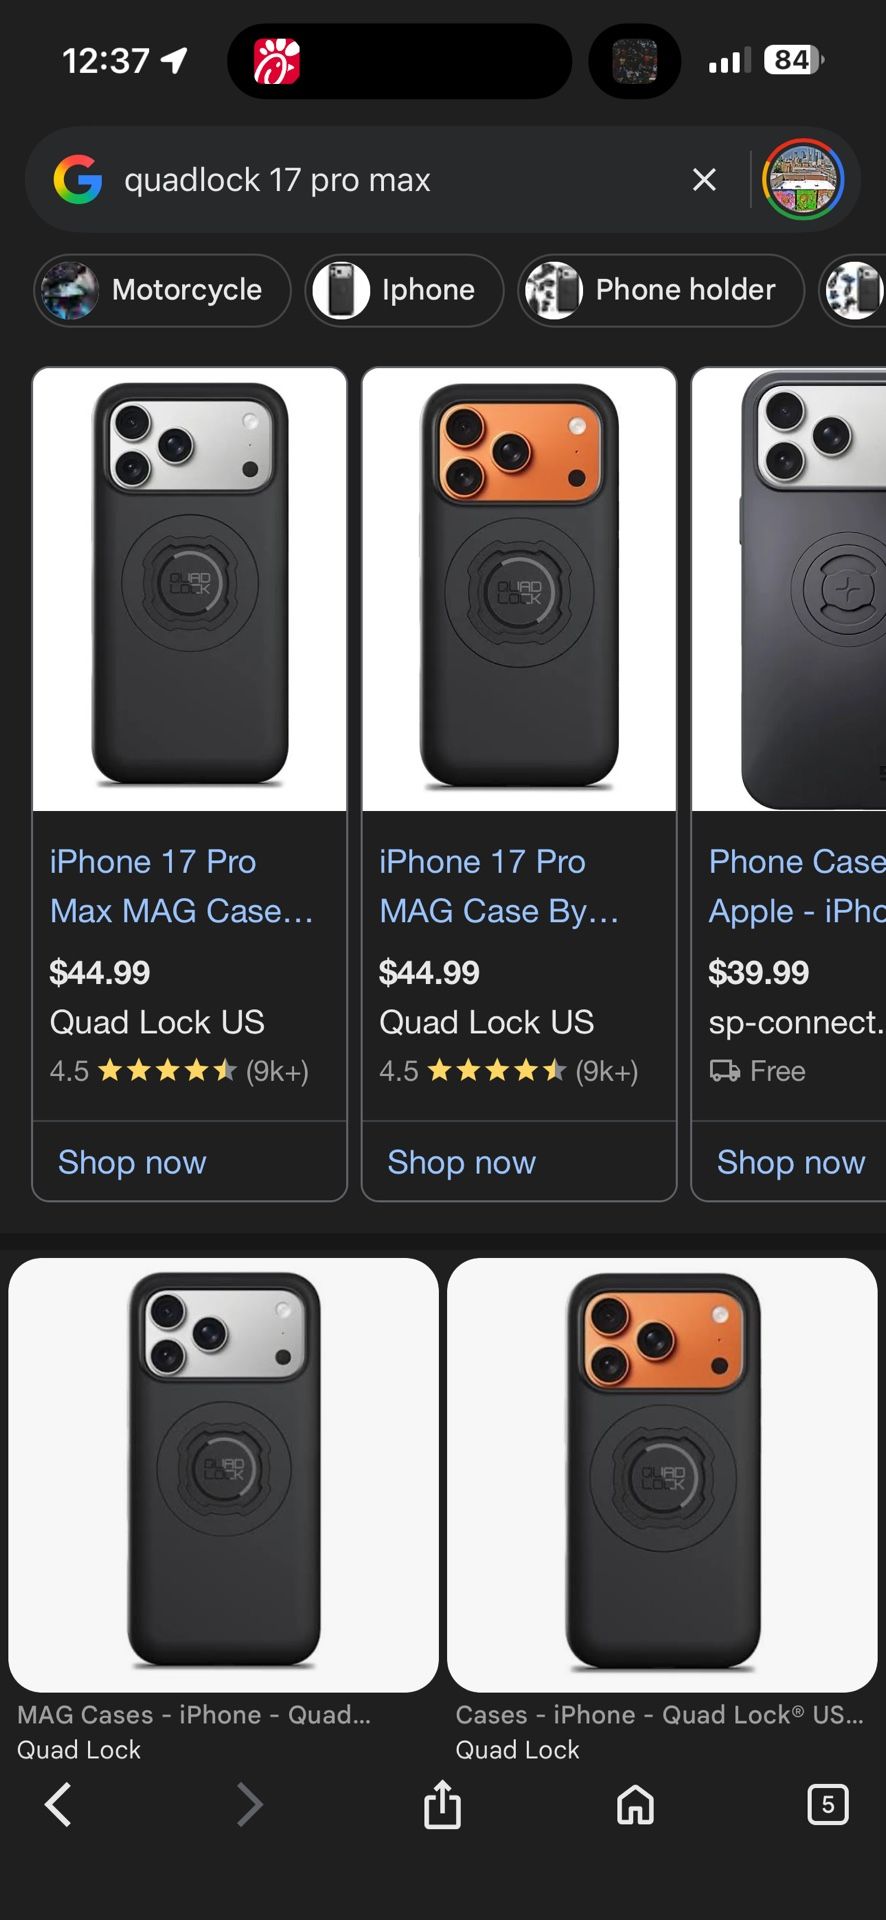The image size is (886, 1920).
Task: Open the share sheet icon
Action: pos(442,1805)
